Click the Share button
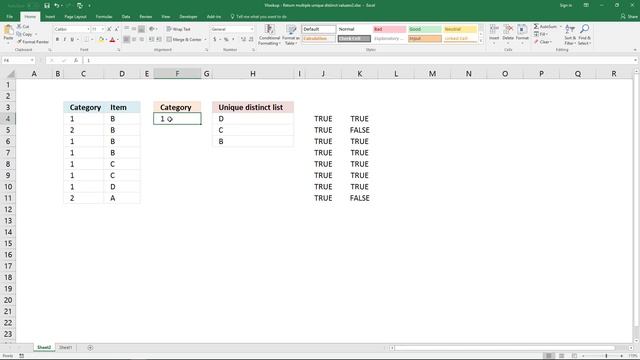Image resolution: width=640 pixels, height=360 pixels. pos(629,17)
